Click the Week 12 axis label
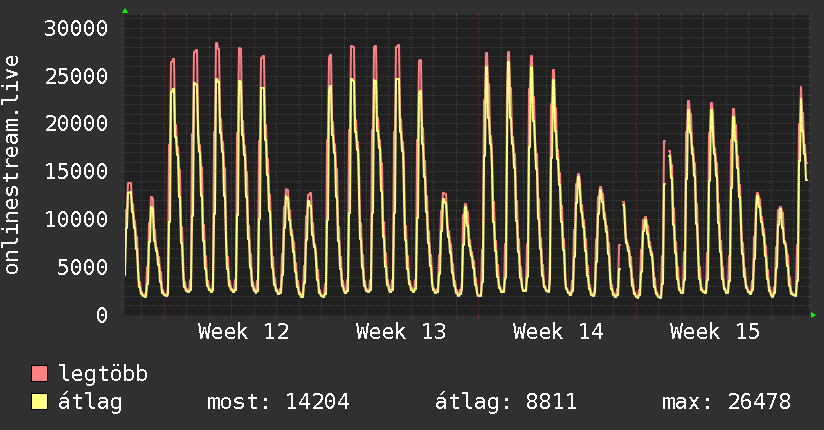The width and height of the screenshot is (824, 430). [x=243, y=332]
